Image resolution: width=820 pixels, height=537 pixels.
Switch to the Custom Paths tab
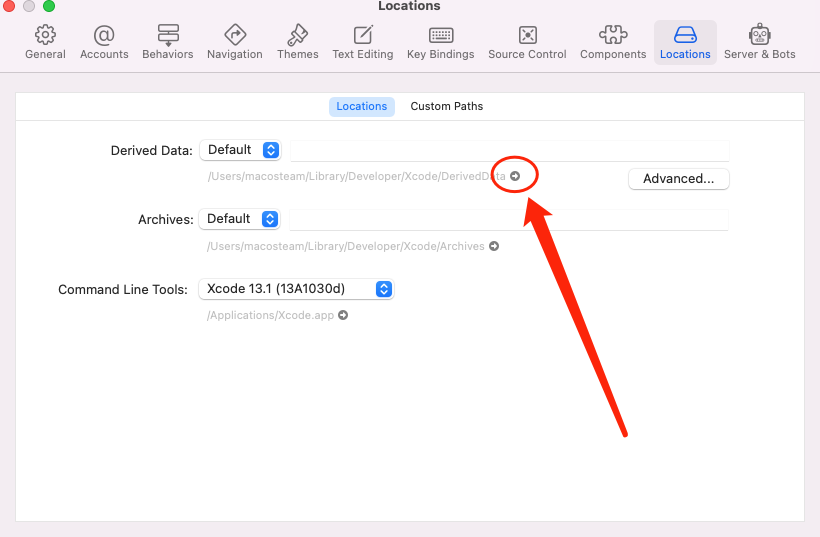[x=447, y=106]
